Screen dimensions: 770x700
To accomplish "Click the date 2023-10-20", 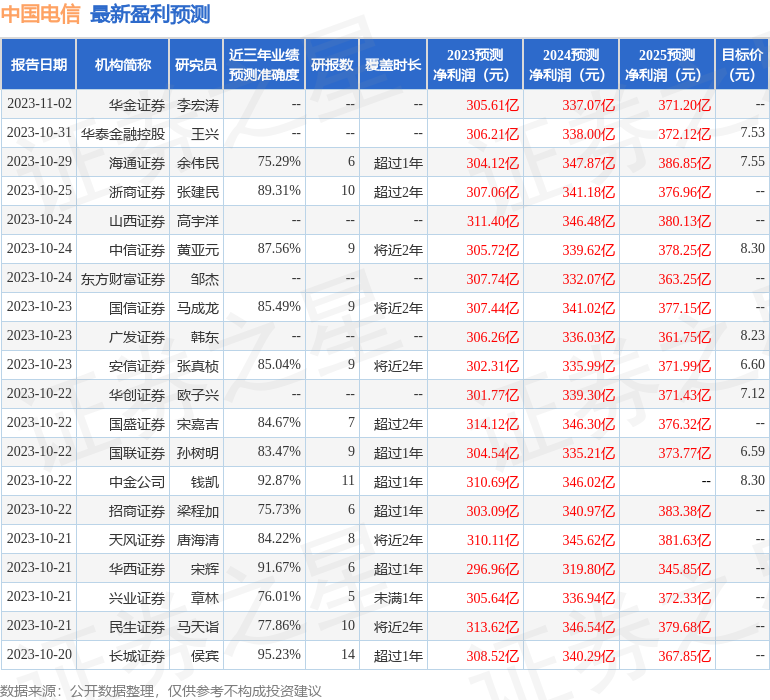I will (x=39, y=654).
